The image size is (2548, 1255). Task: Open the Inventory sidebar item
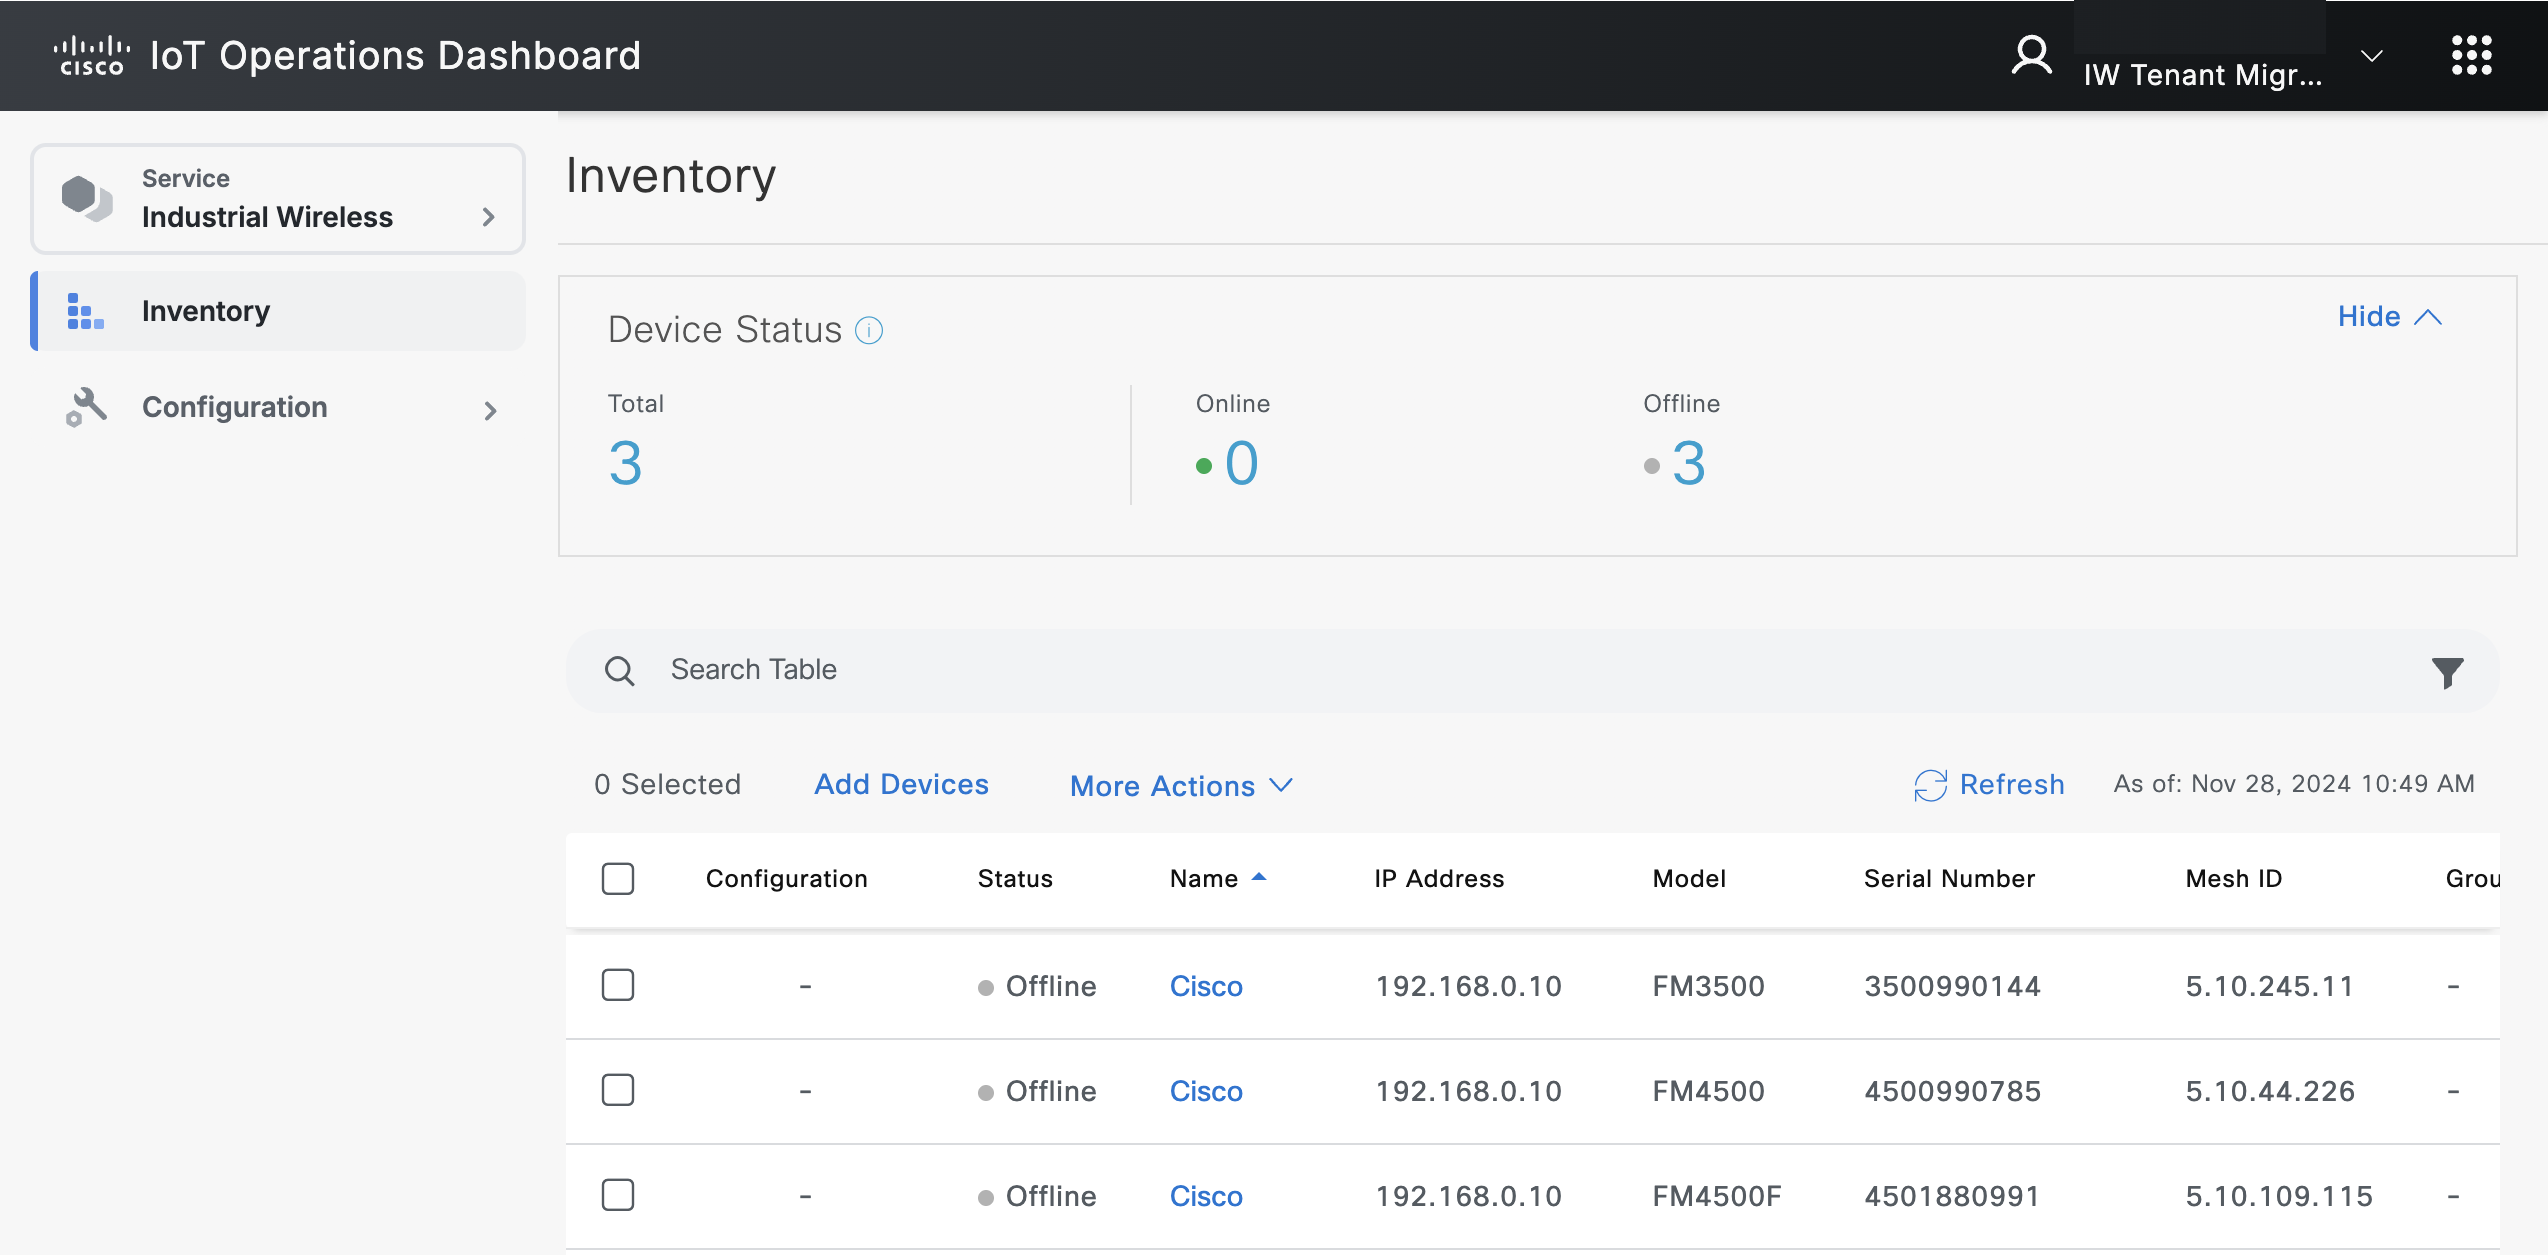[x=278, y=311]
